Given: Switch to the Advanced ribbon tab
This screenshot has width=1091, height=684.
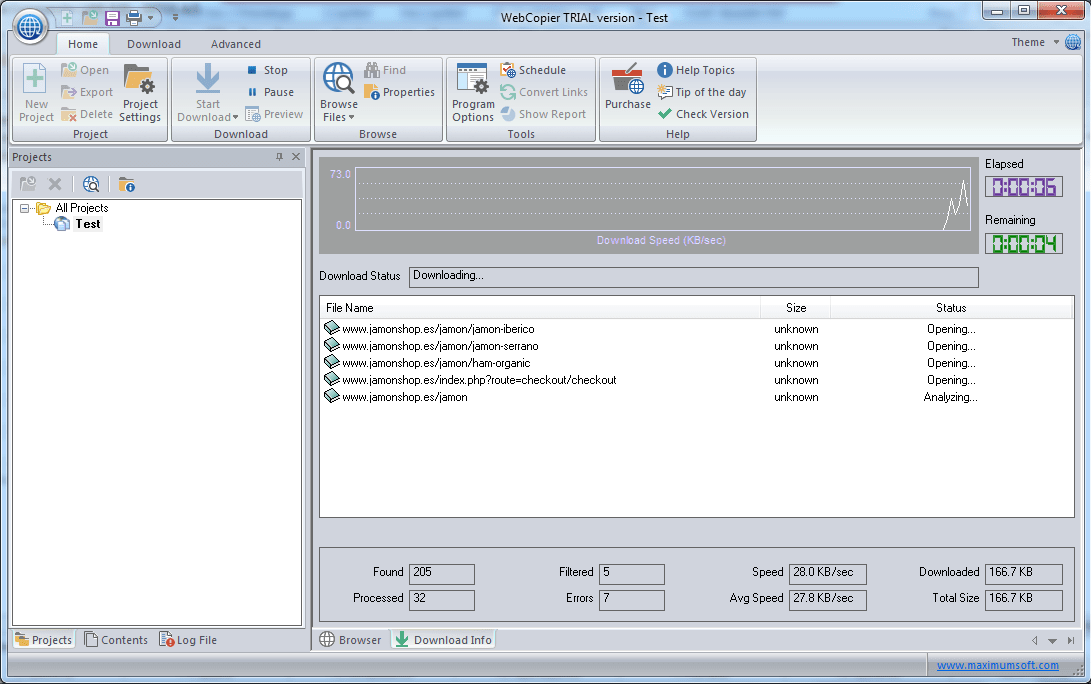Looking at the screenshot, I should pos(236,44).
